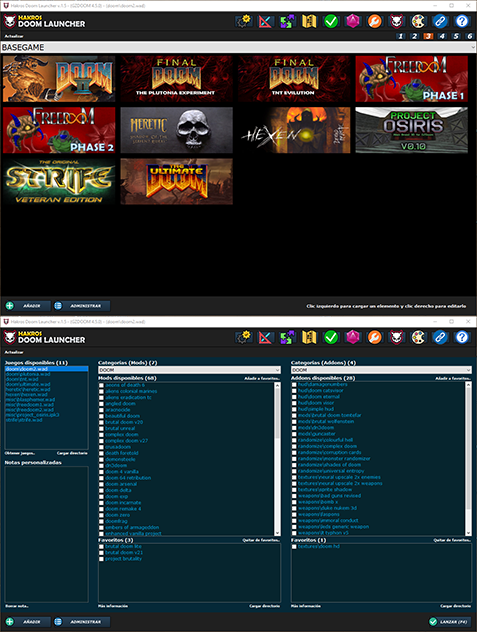Select the highlighted page tab 3
The image size is (477, 632).
(x=428, y=36)
